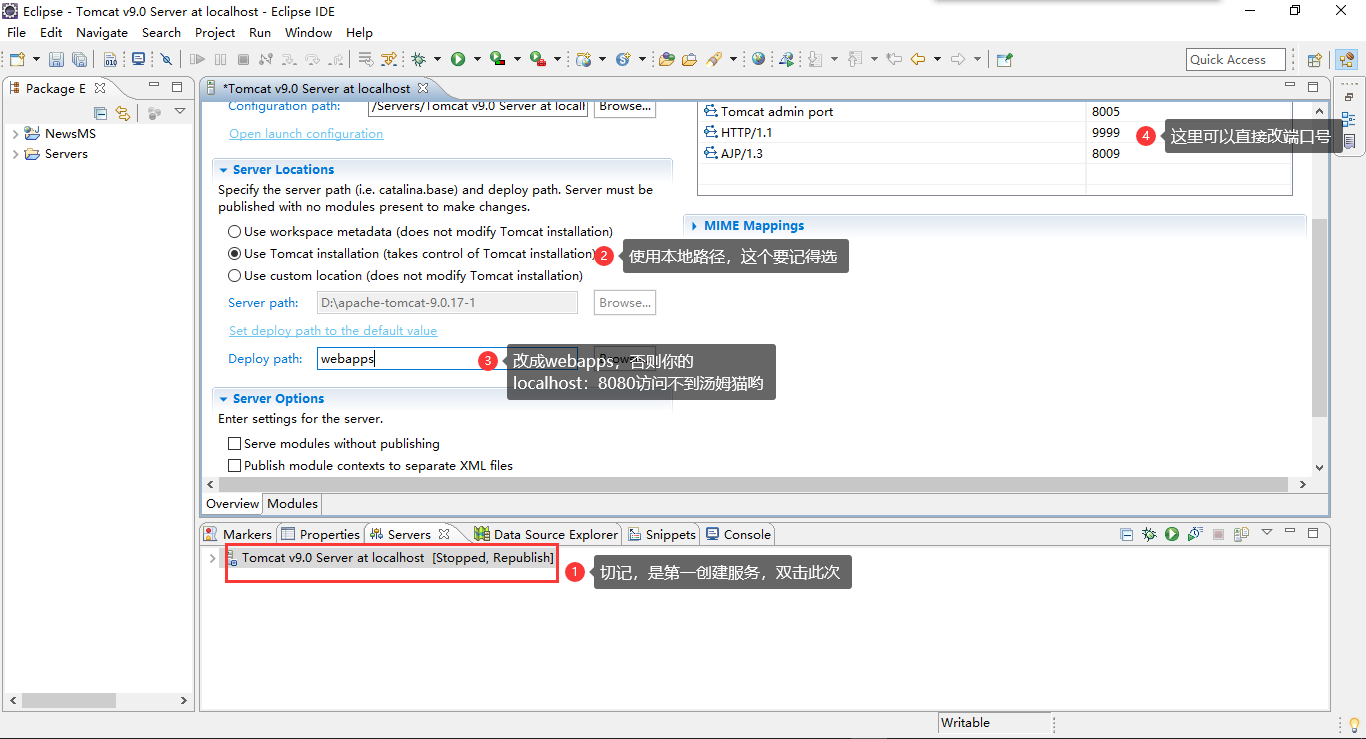Open the Project menu

point(215,32)
